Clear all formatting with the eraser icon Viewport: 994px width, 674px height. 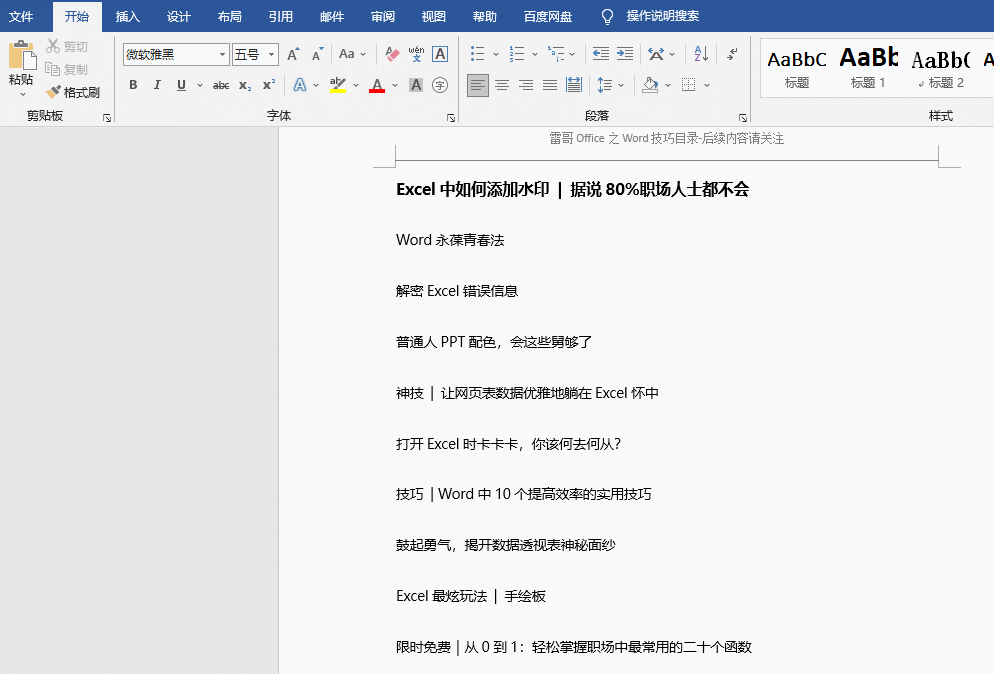pyautogui.click(x=392, y=55)
